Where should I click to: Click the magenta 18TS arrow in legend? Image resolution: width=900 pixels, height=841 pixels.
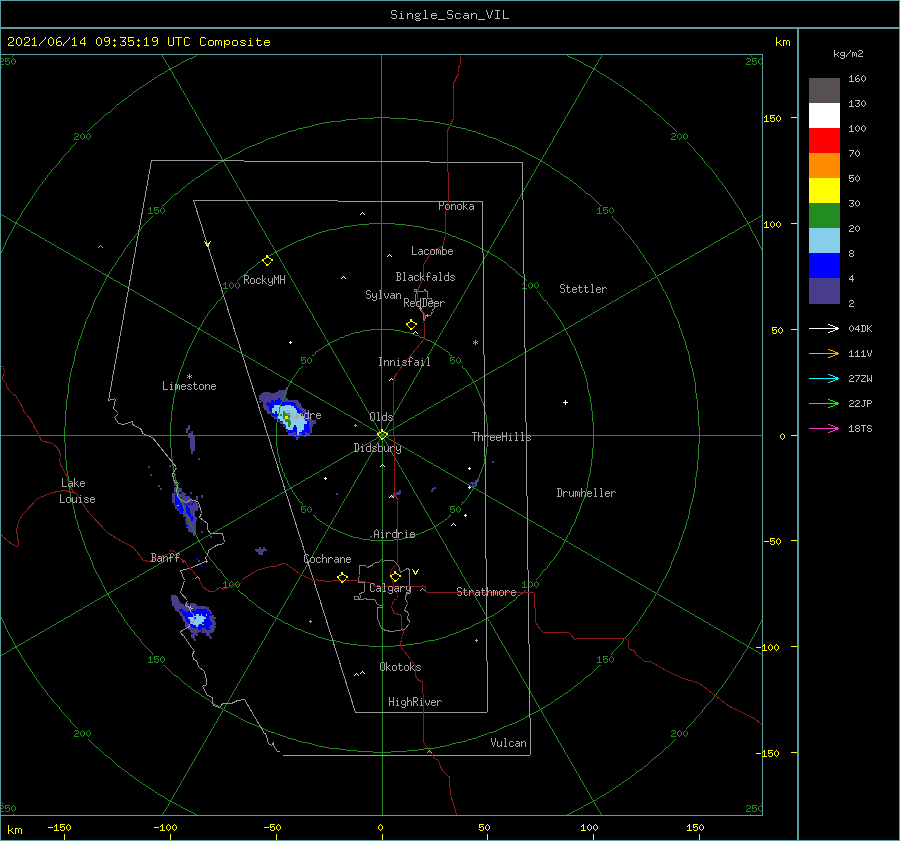[824, 428]
